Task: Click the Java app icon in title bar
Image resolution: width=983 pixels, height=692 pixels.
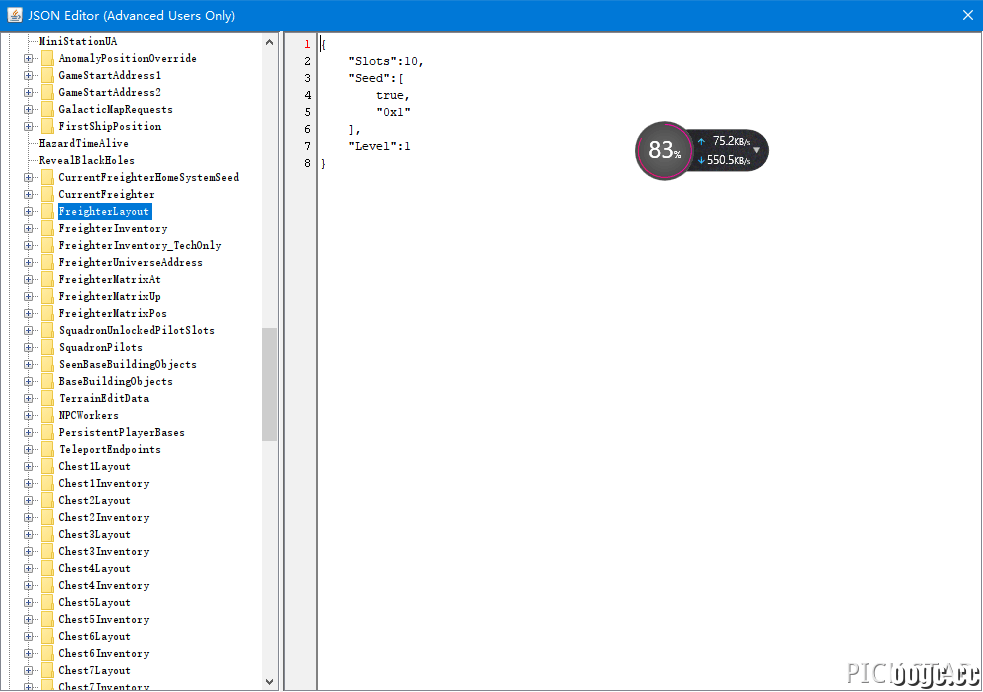Action: (x=14, y=15)
